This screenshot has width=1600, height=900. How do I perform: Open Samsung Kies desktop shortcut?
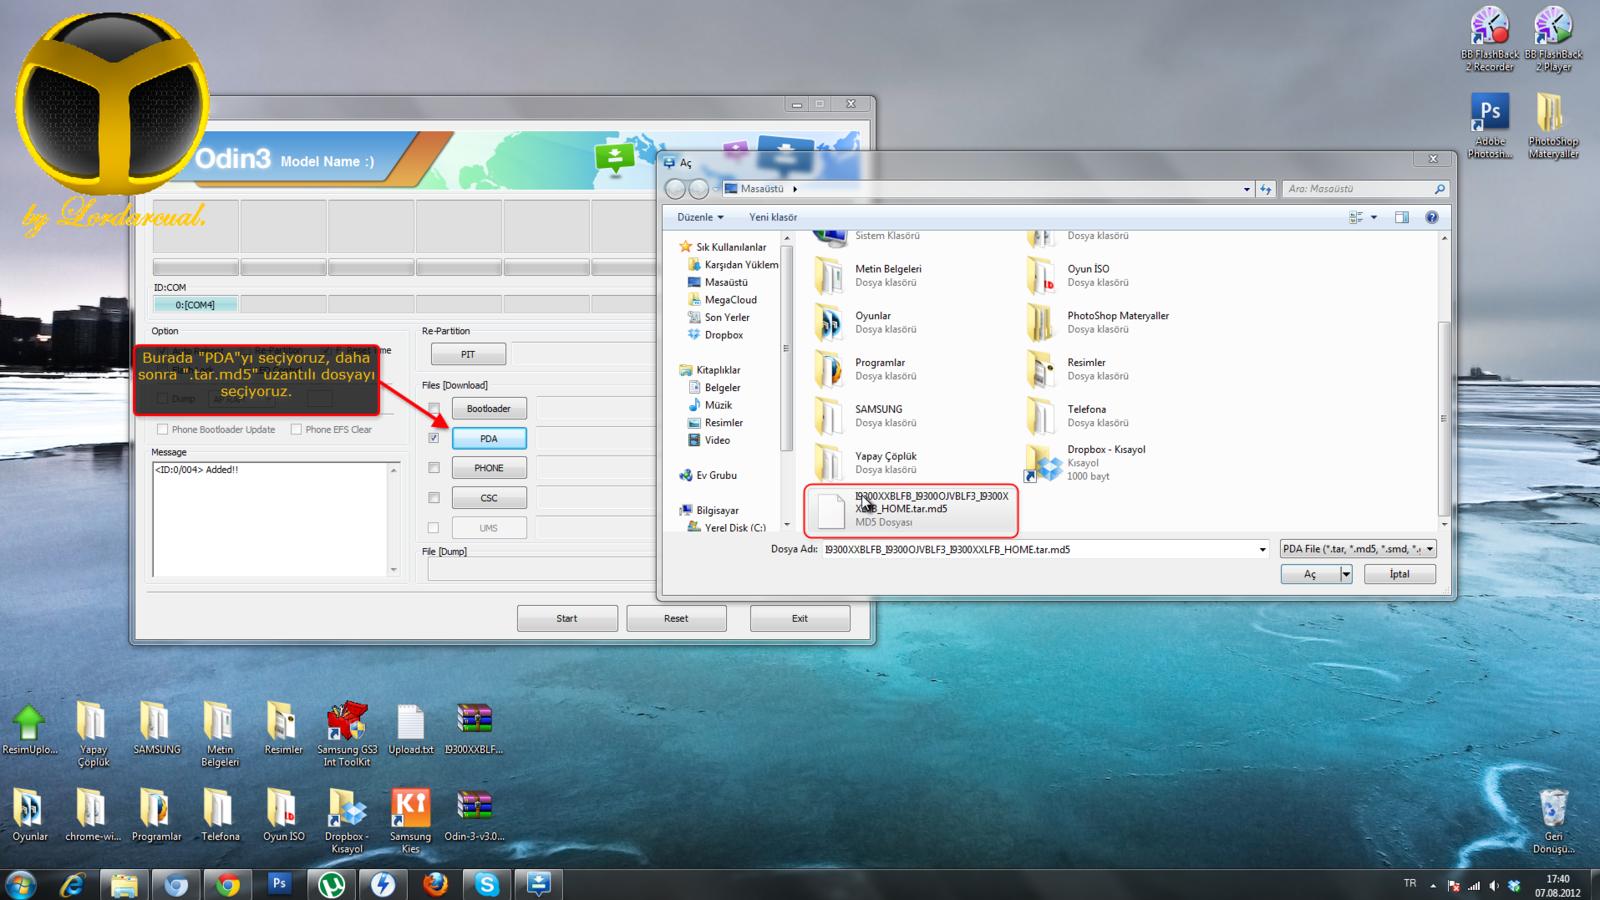point(411,821)
